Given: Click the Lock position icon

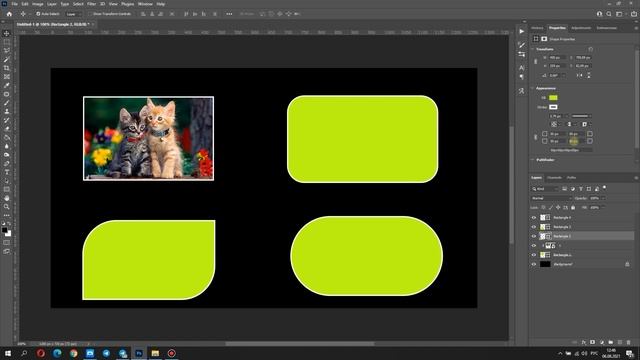Looking at the screenshot, I should 558,207.
